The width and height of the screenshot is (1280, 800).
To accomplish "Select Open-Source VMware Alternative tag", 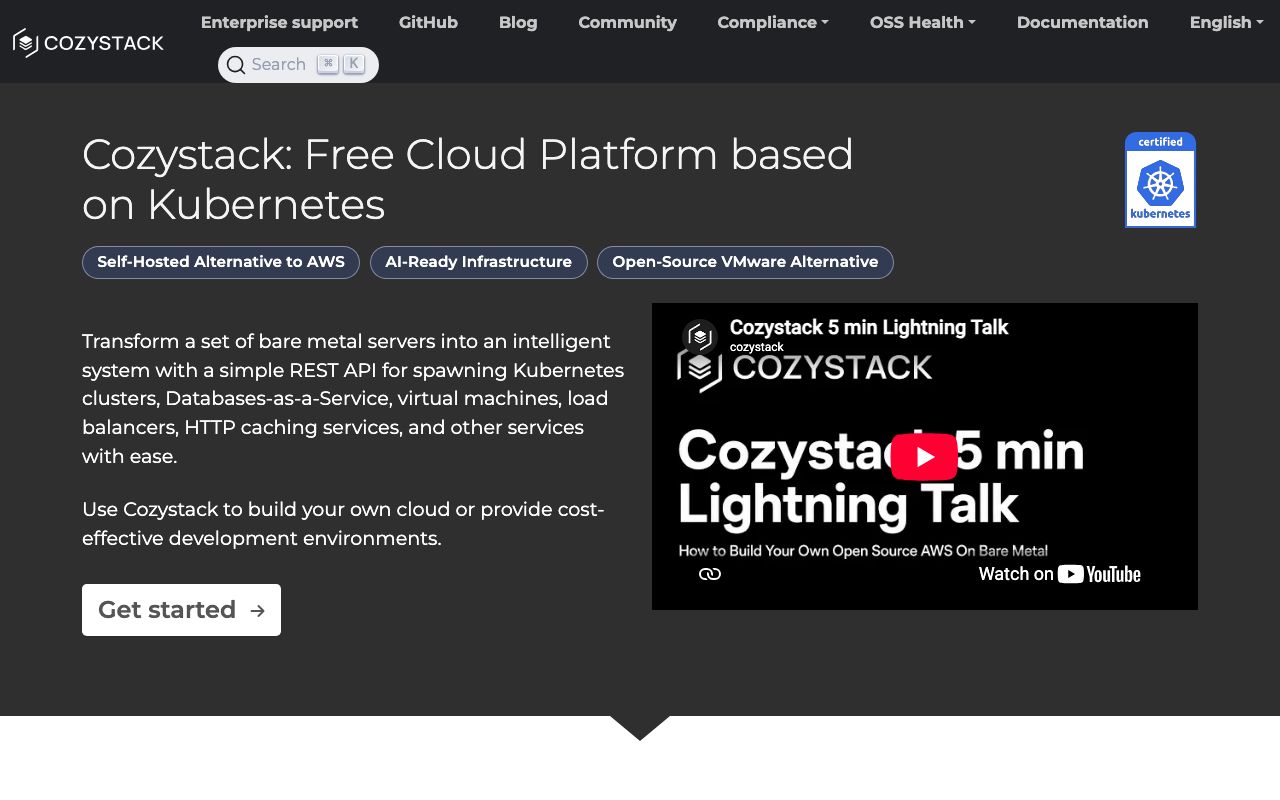I will click(x=745, y=262).
